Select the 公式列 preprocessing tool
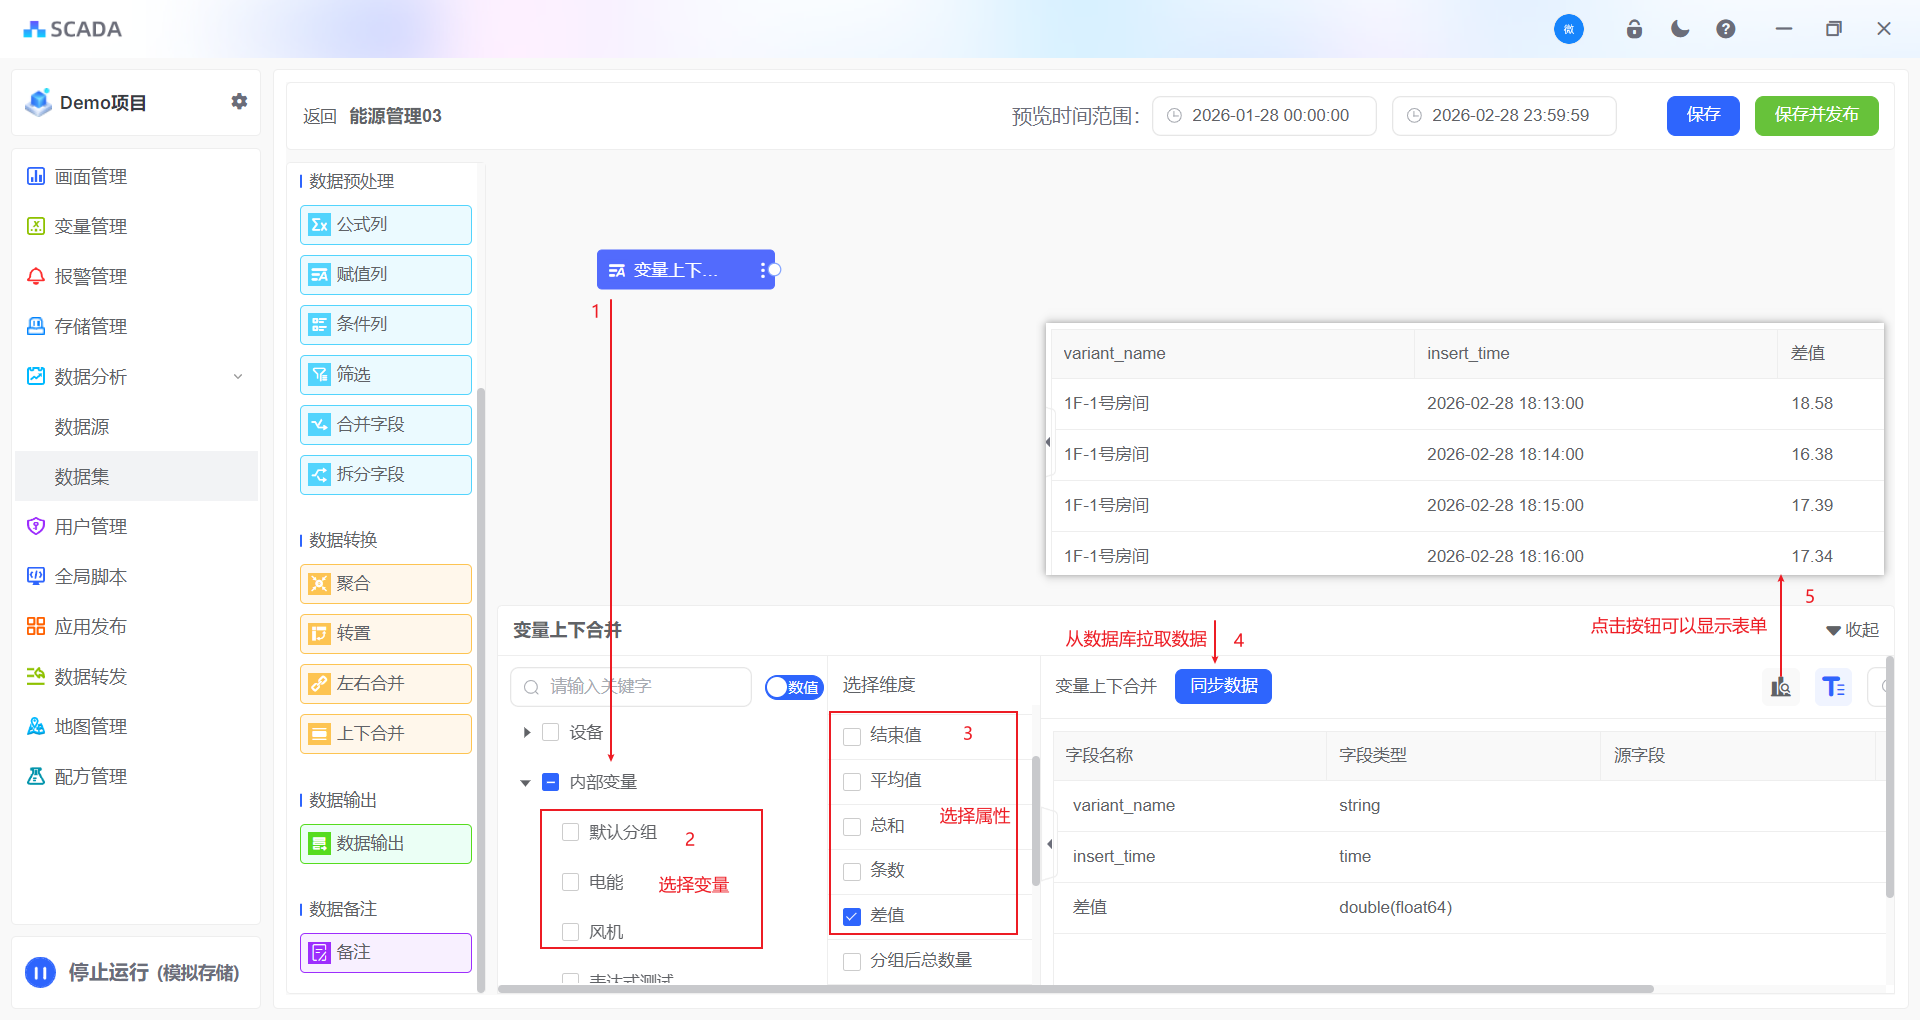Viewport: 1920px width, 1020px height. point(385,224)
